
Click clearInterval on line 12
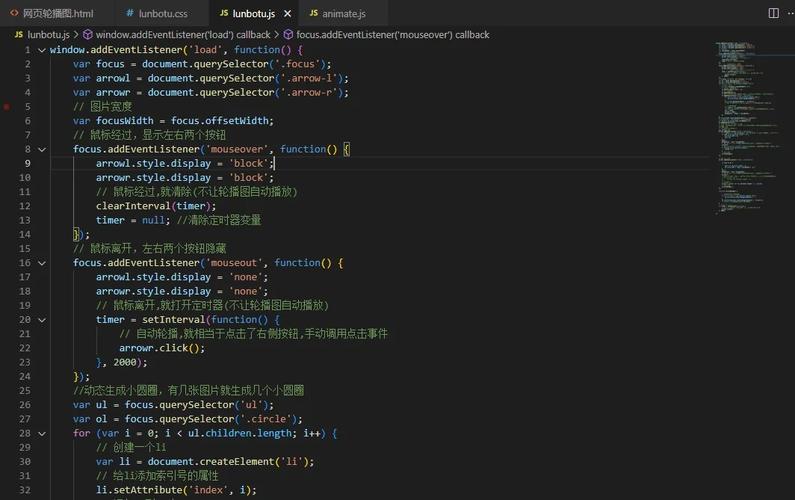pyautogui.click(x=132, y=206)
